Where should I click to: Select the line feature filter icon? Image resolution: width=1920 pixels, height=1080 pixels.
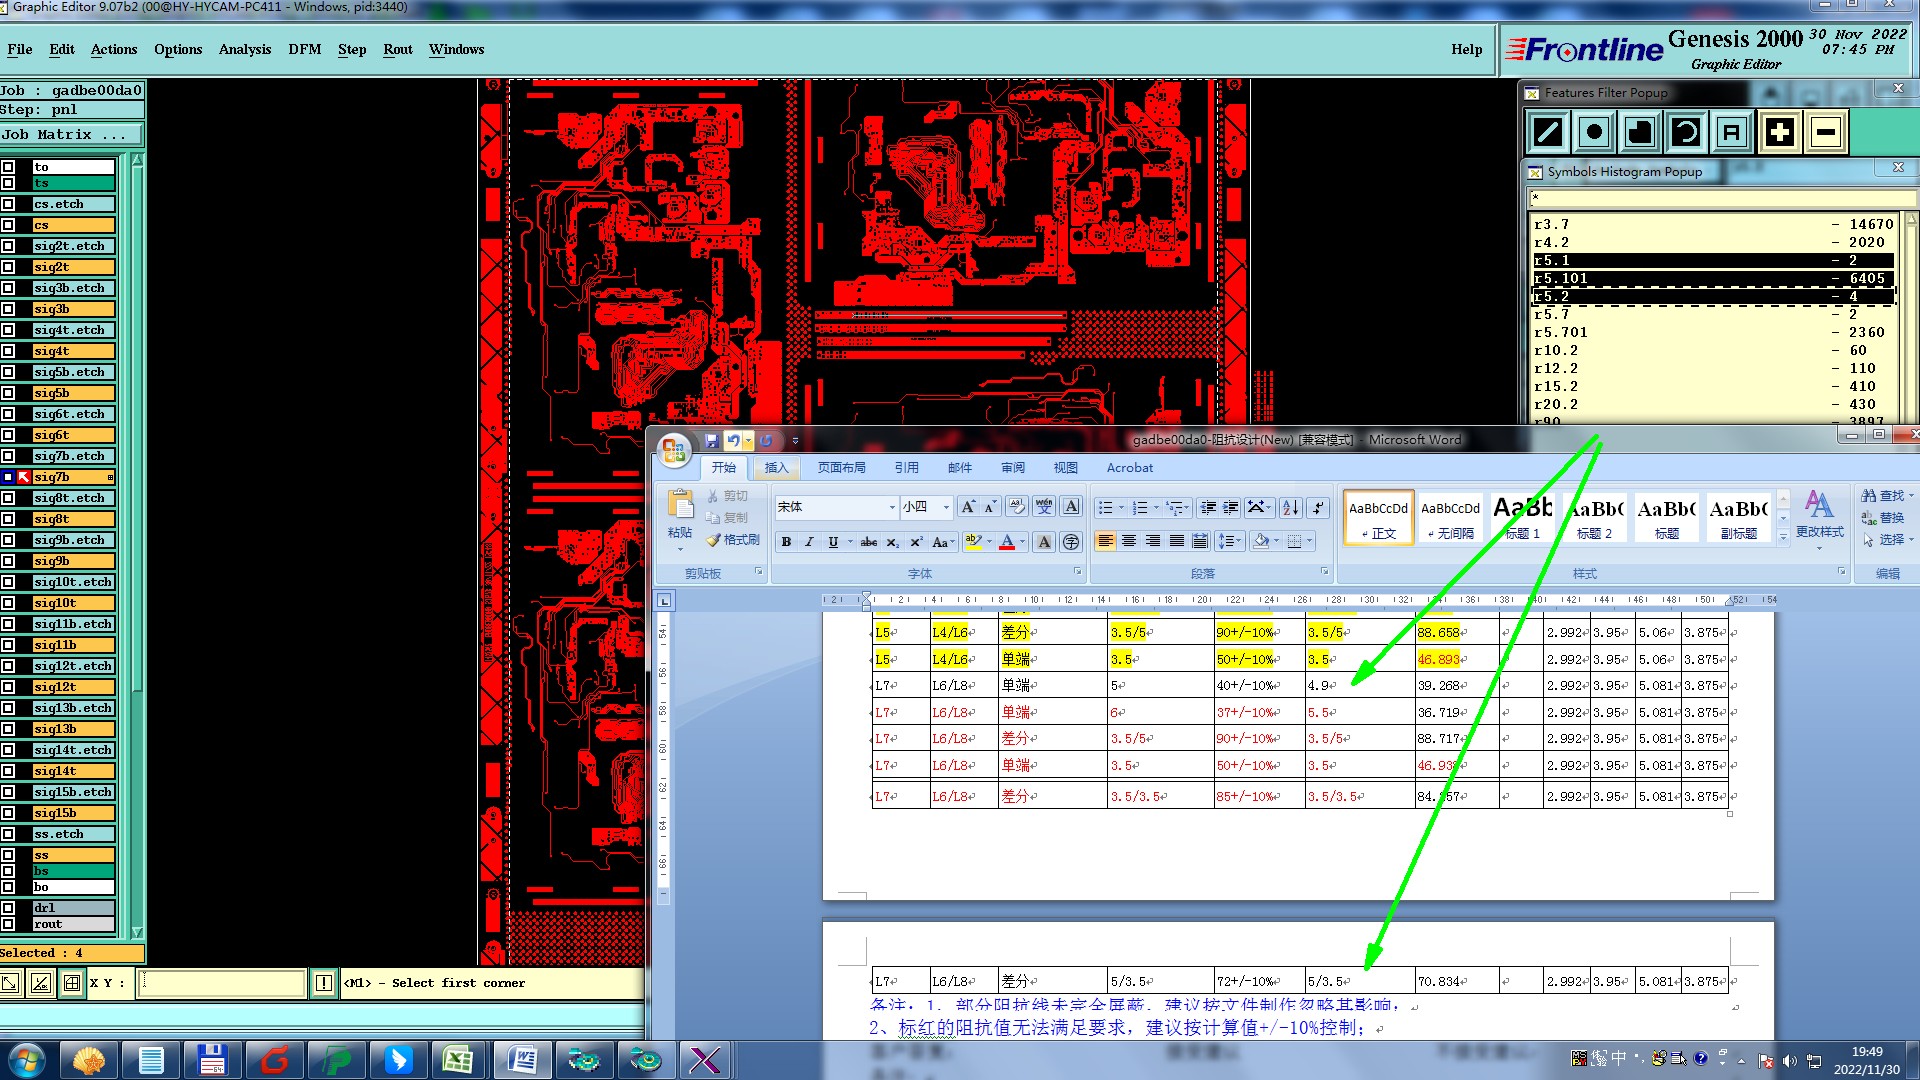[1548, 132]
